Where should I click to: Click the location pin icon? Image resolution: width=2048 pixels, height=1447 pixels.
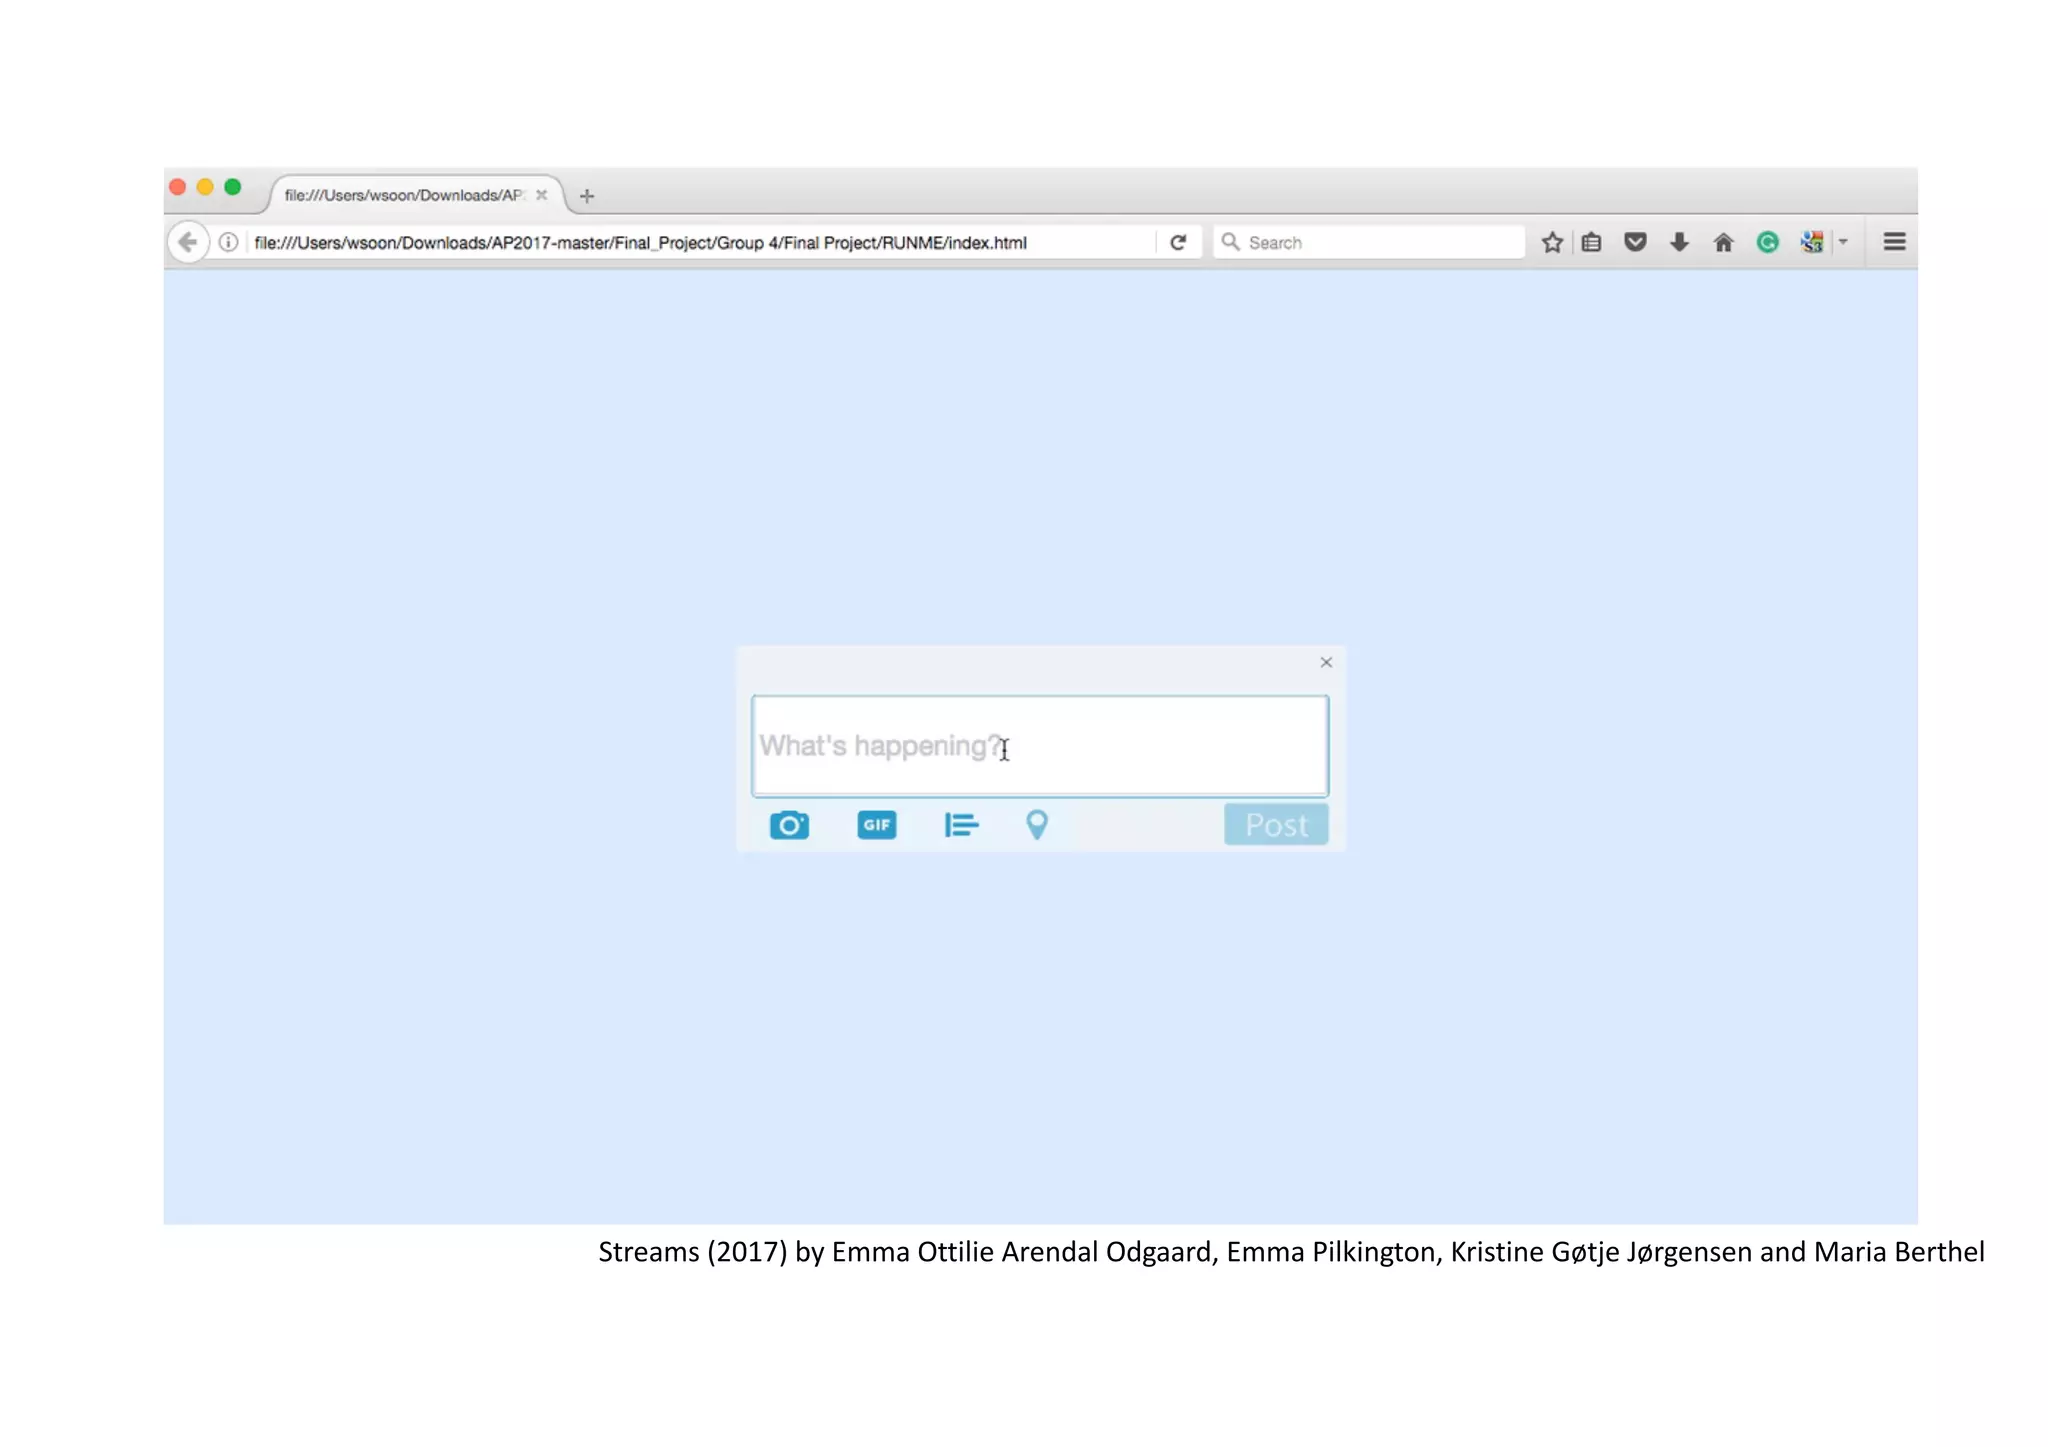tap(1037, 825)
